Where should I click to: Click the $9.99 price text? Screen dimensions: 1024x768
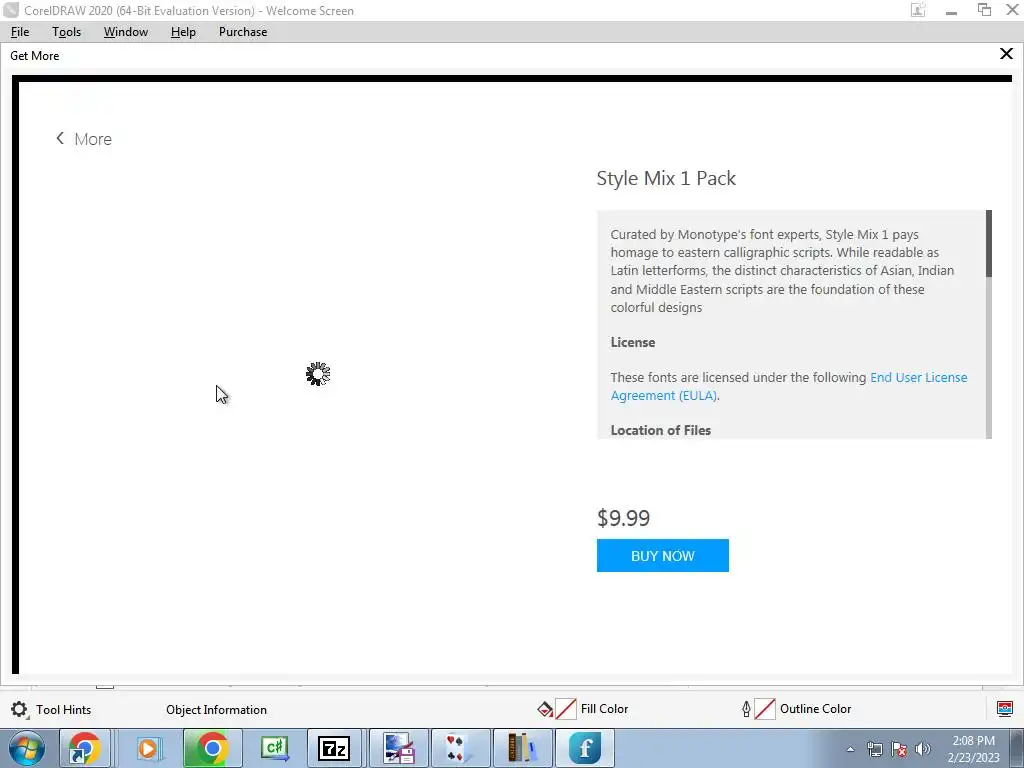(623, 518)
